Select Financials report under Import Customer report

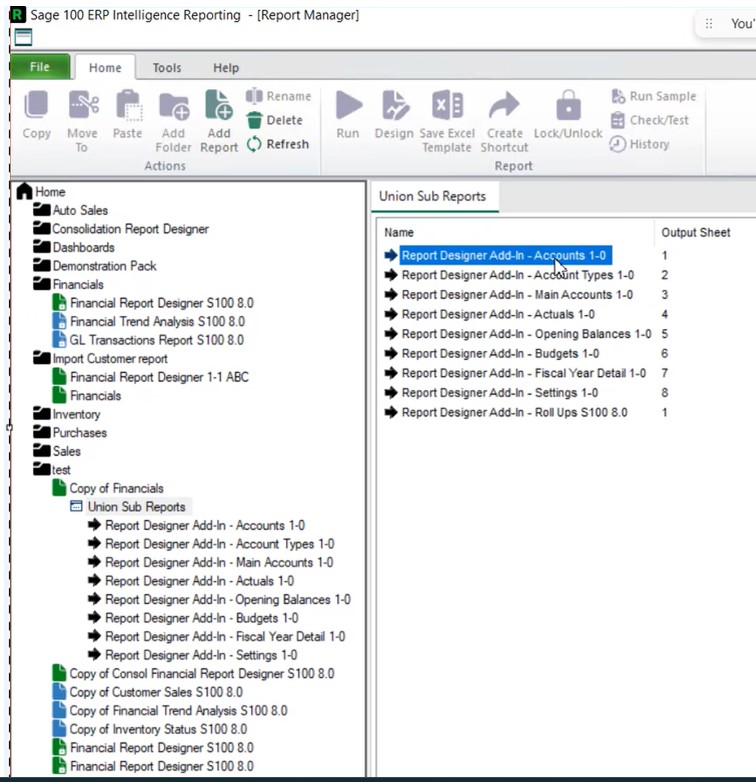[x=95, y=395]
